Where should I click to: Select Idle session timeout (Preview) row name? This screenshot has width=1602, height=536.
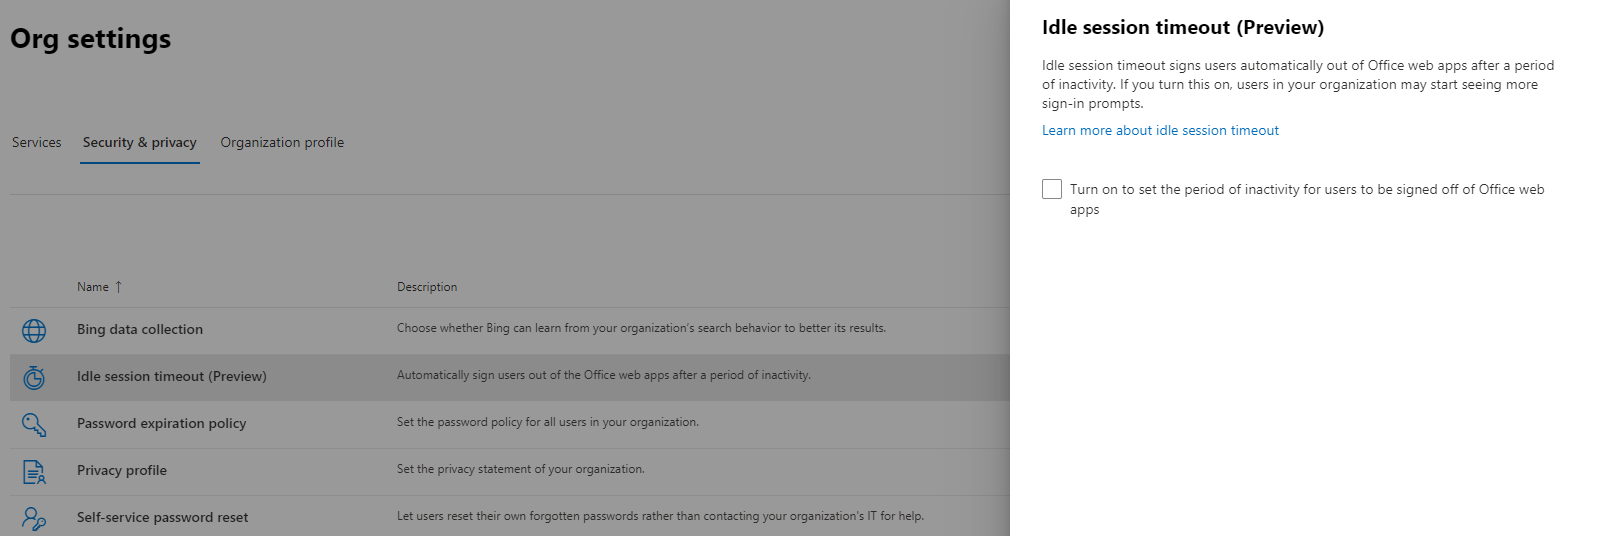(x=172, y=377)
